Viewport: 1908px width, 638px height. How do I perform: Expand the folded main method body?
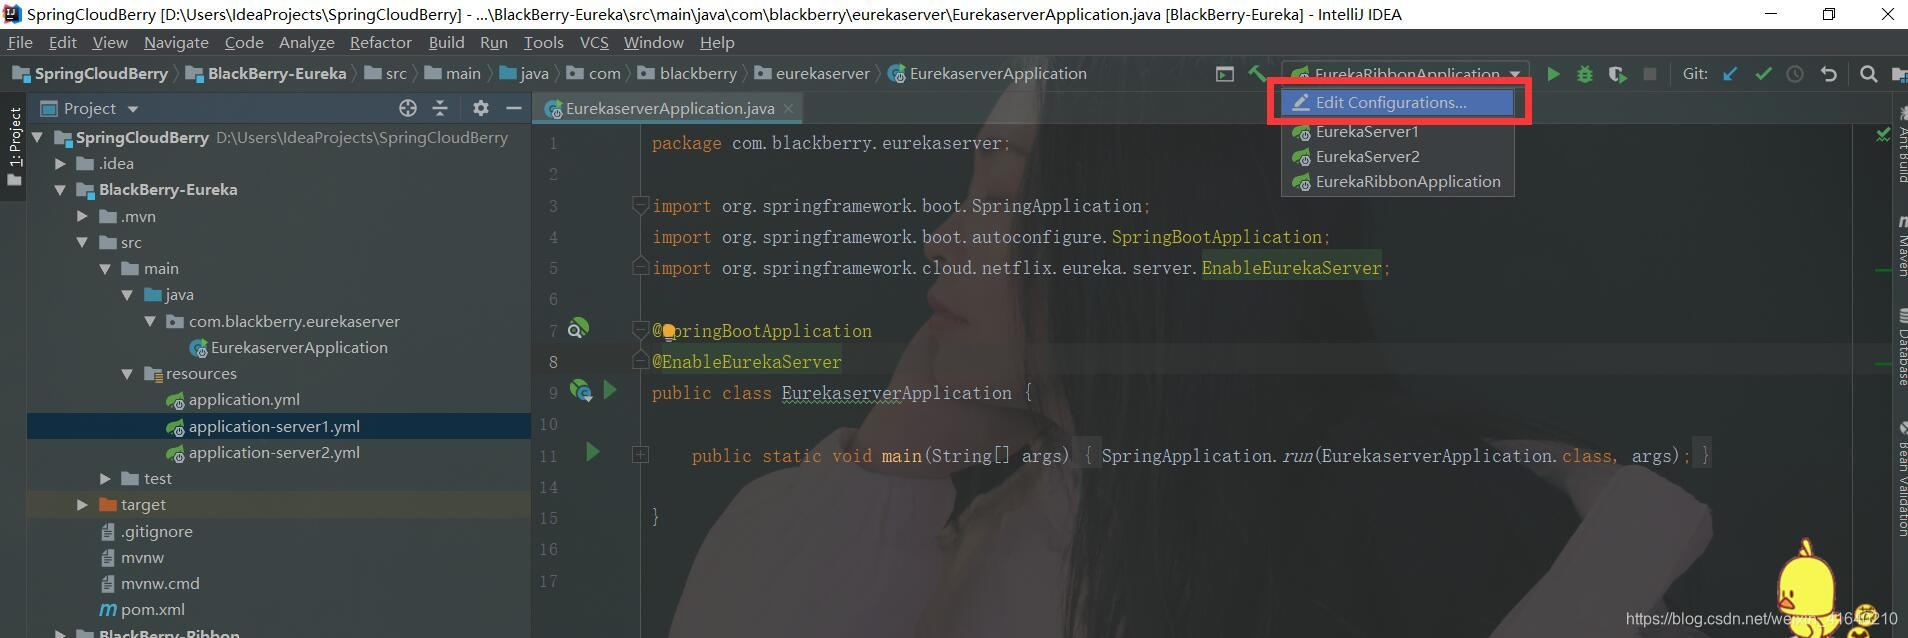click(x=640, y=455)
